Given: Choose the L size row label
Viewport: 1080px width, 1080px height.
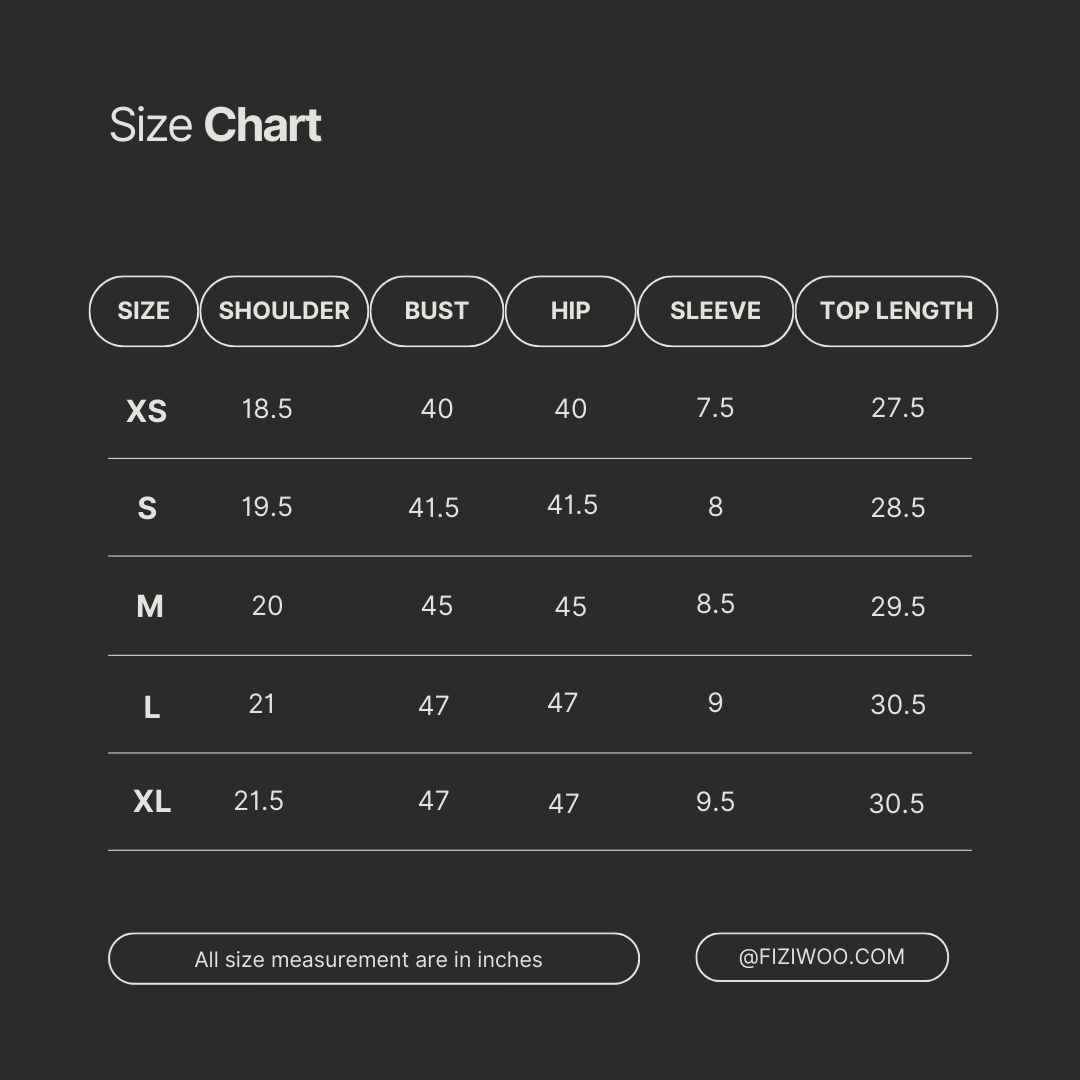Looking at the screenshot, I should (151, 708).
